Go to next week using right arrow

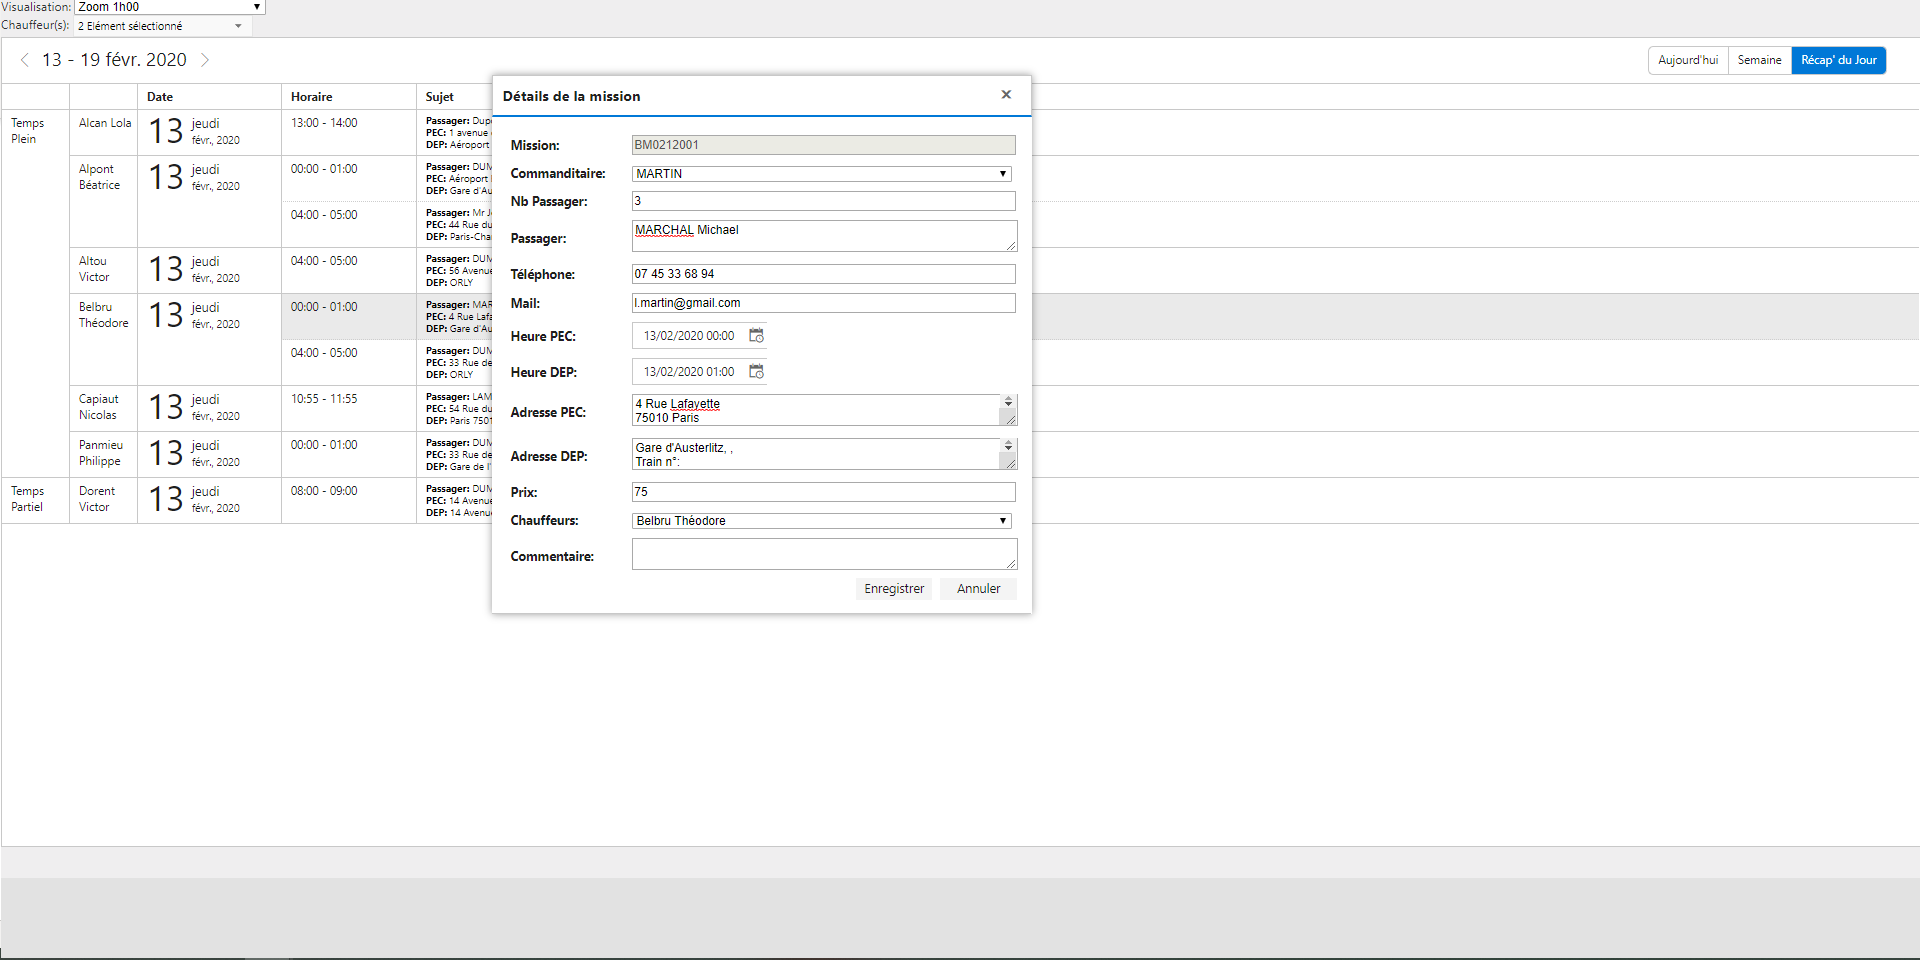205,60
